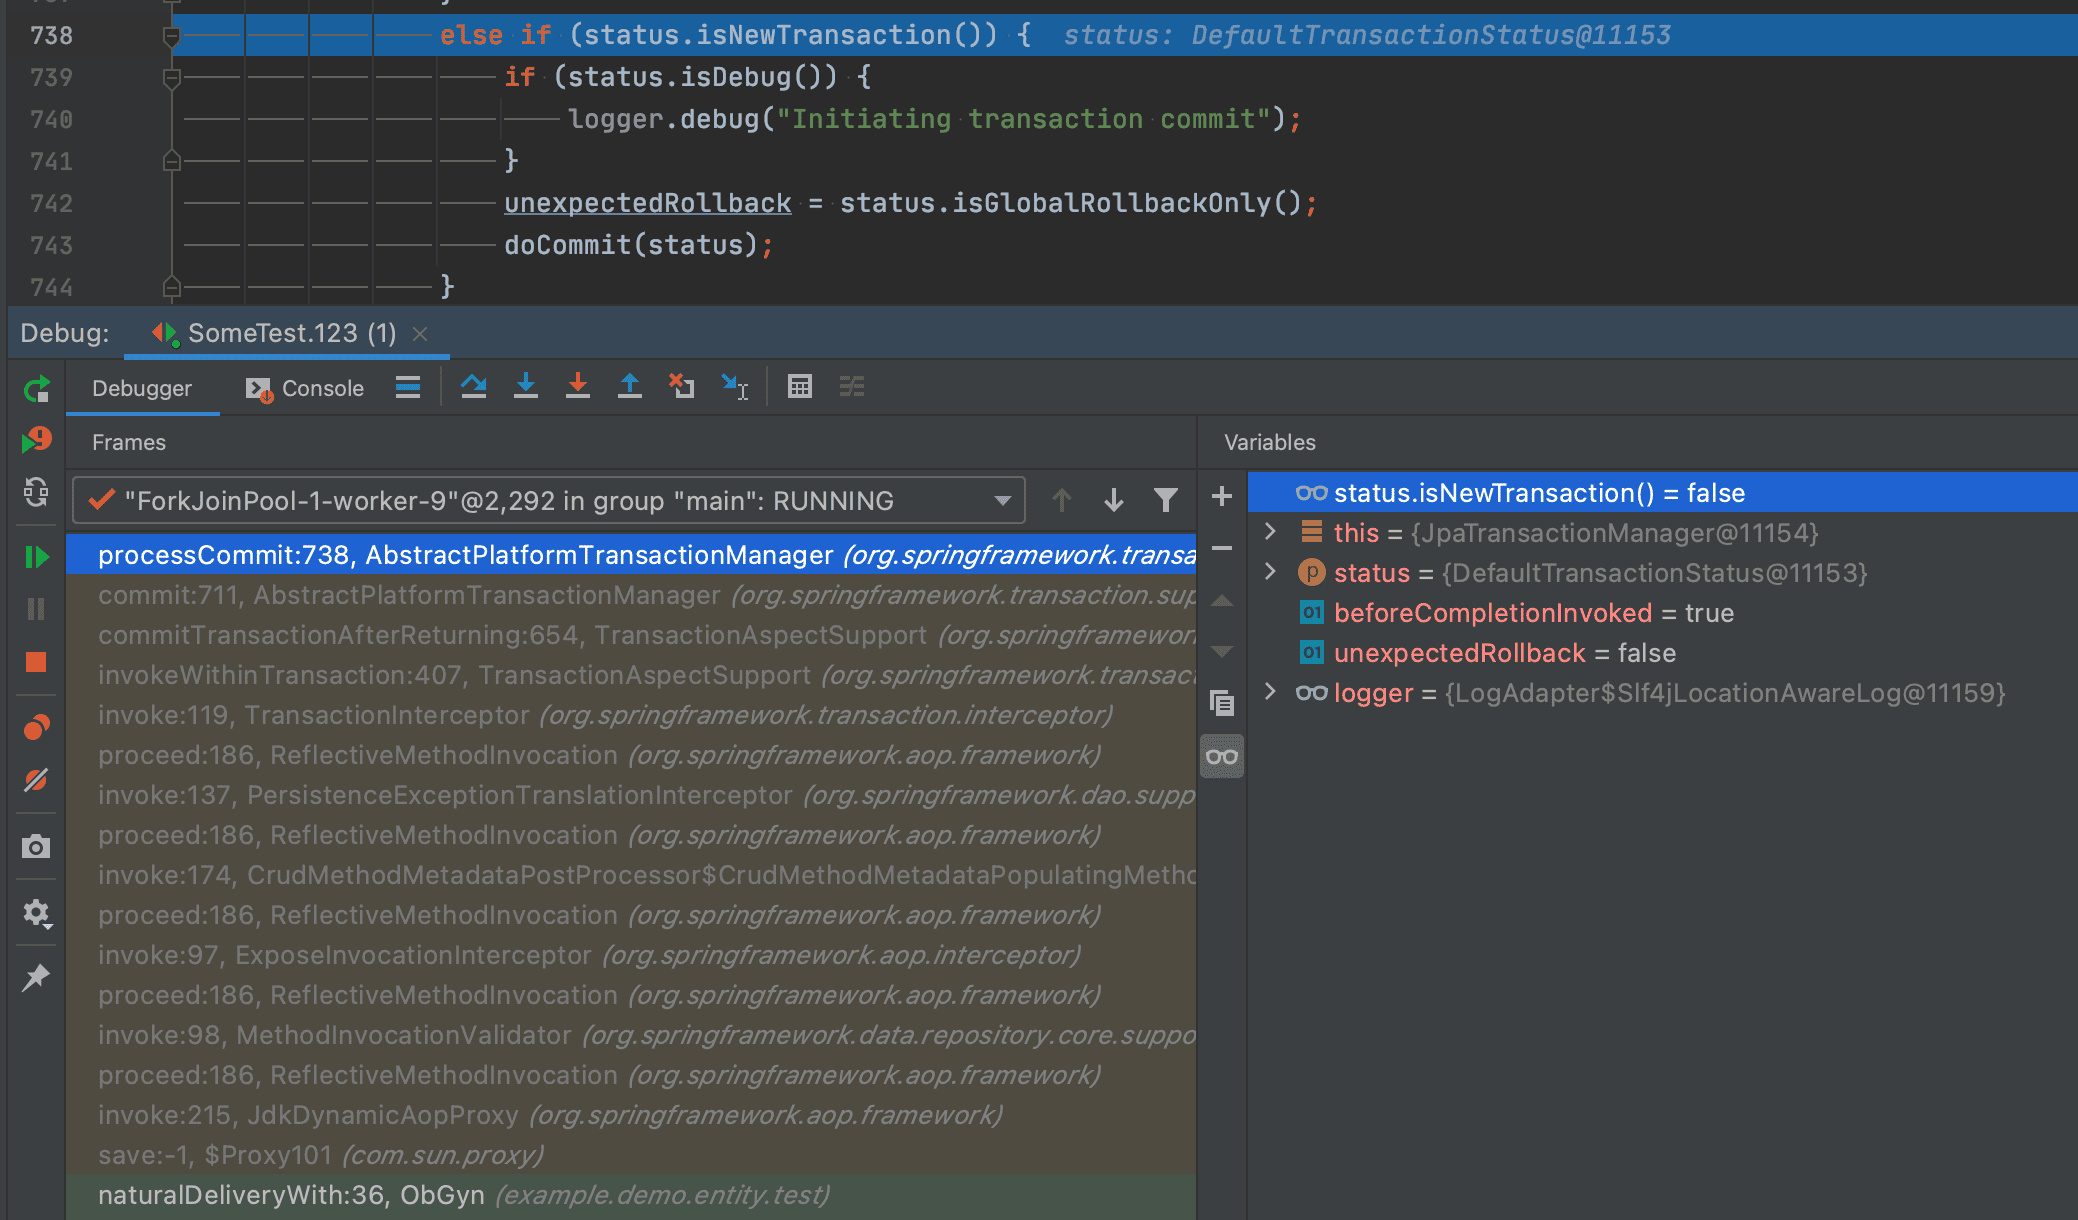Stop the debug session with red square
Image resolution: width=2078 pixels, height=1220 pixels.
36,662
